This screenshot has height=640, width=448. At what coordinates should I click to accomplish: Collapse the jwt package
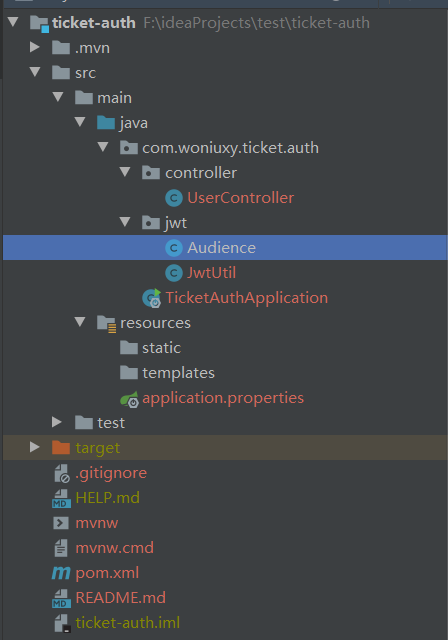[x=125, y=222]
